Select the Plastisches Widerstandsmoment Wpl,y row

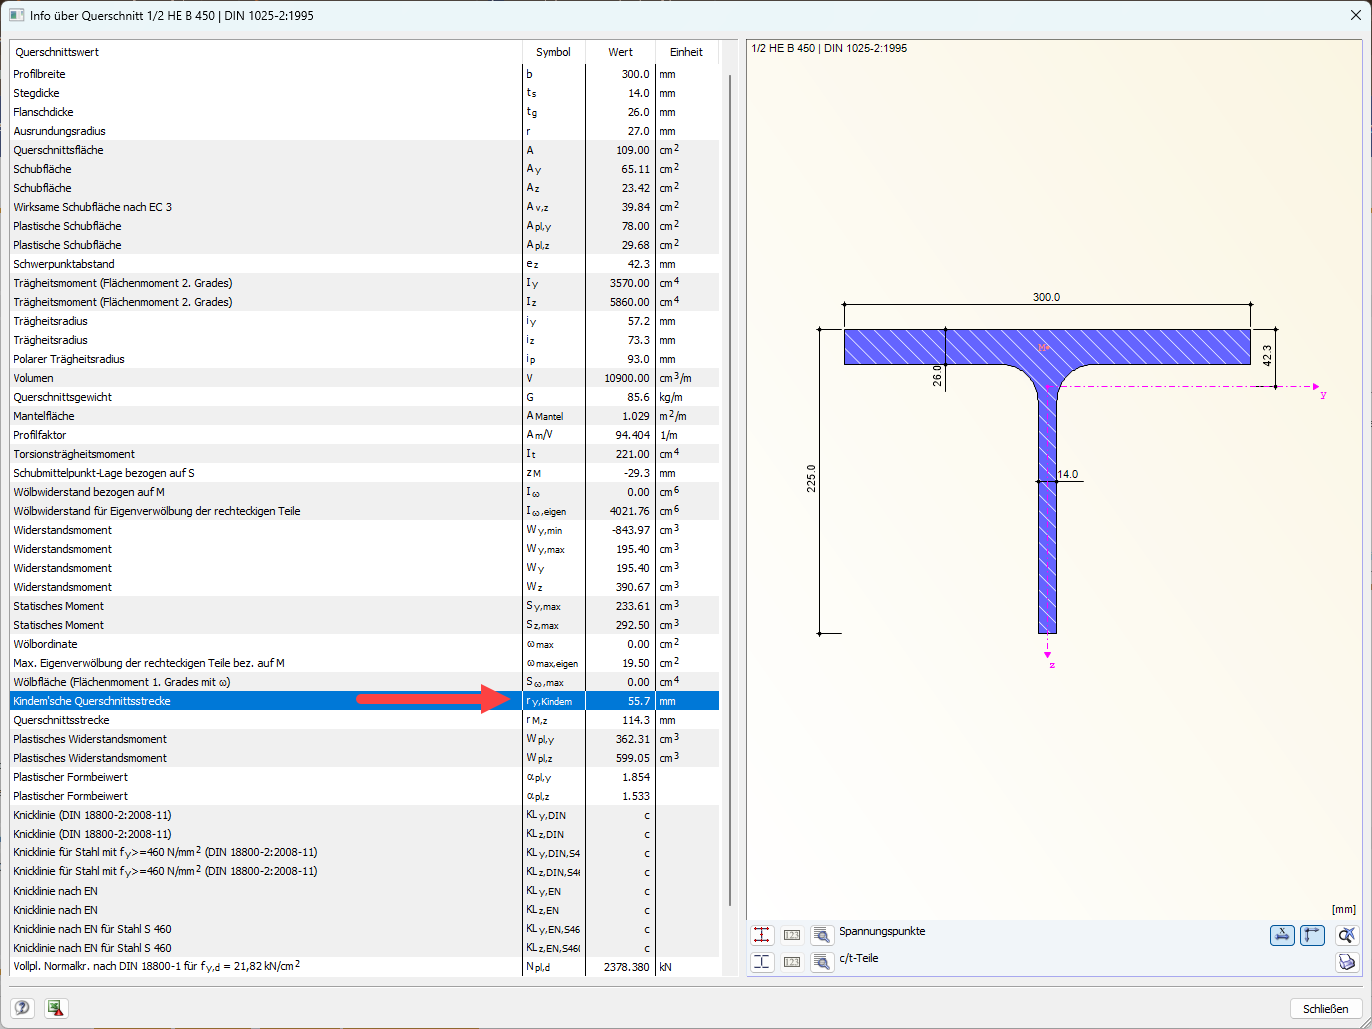(365, 739)
